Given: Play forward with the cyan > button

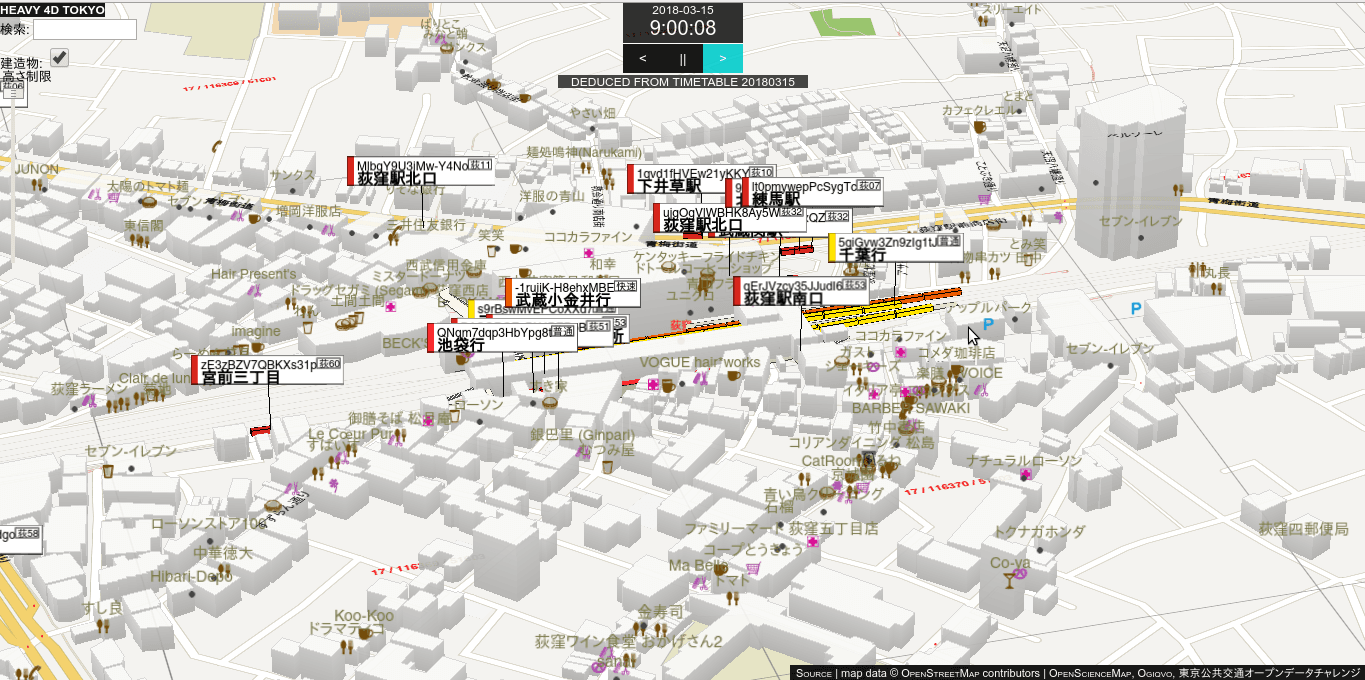Looking at the screenshot, I should click(723, 58).
